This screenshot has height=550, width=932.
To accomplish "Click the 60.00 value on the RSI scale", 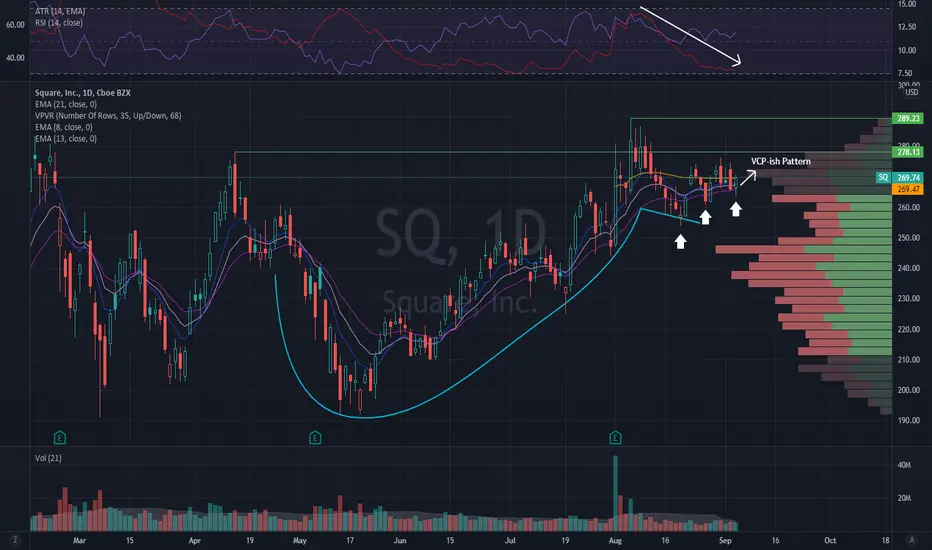I will pos(15,25).
